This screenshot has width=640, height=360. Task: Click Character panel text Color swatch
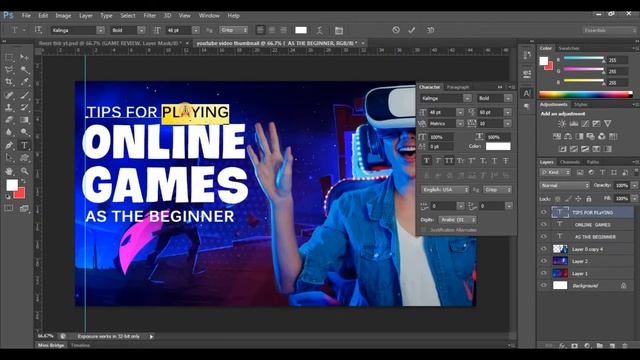(498, 146)
